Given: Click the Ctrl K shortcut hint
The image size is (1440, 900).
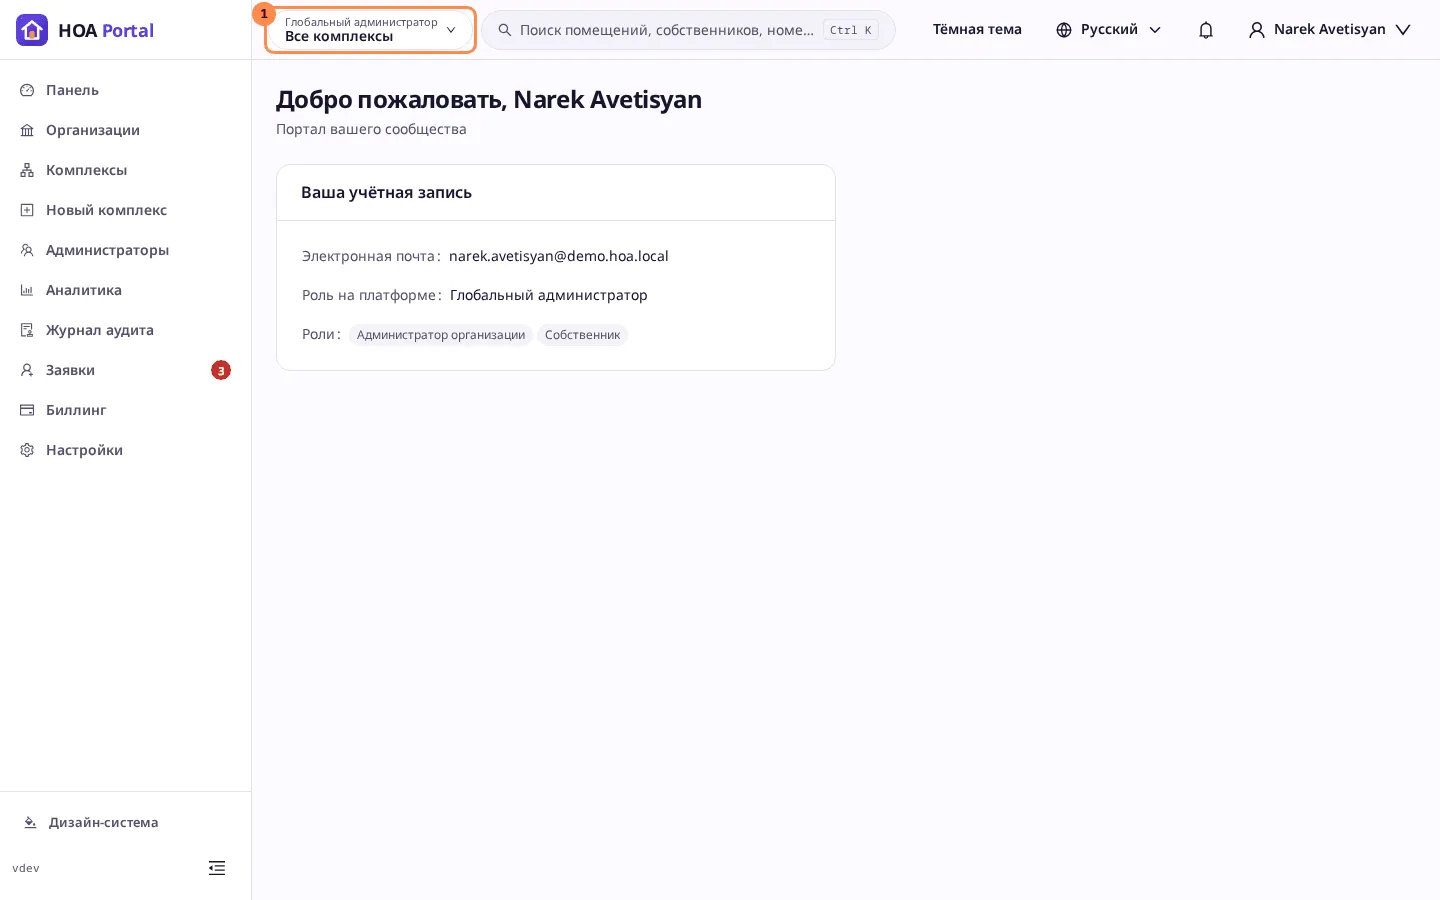Looking at the screenshot, I should 851,30.
